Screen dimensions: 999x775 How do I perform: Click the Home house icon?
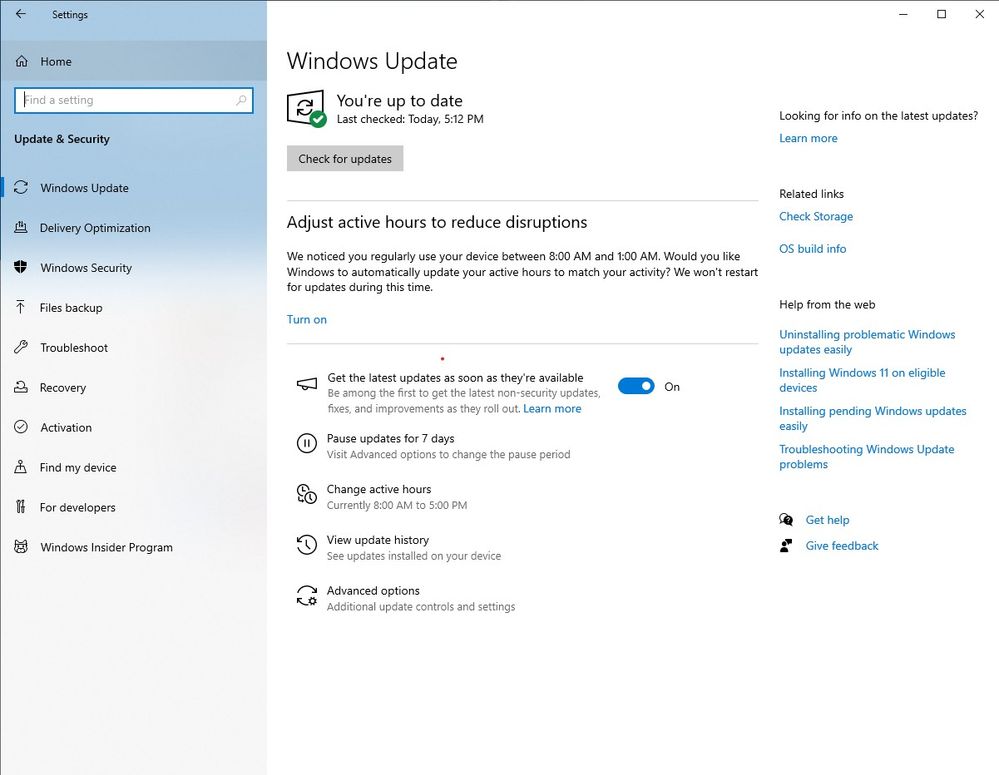(22, 61)
